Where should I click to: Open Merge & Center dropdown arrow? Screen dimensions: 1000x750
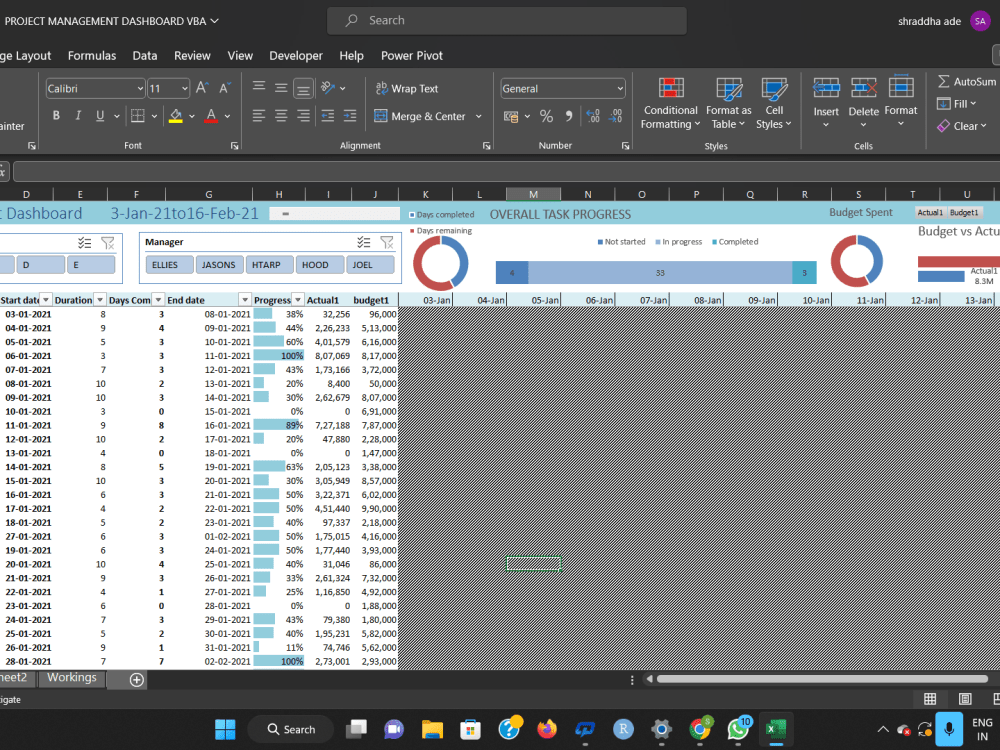click(x=478, y=116)
